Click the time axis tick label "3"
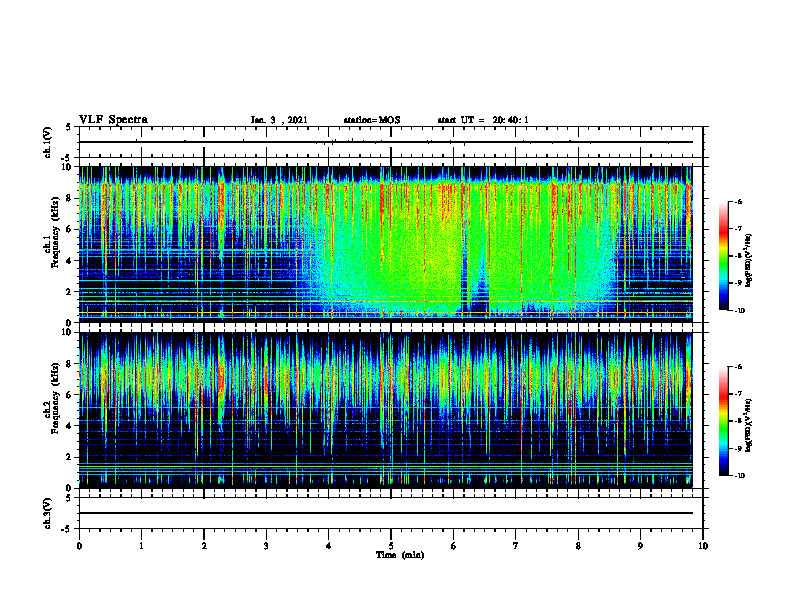This screenshot has width=792, height=612. point(266,546)
